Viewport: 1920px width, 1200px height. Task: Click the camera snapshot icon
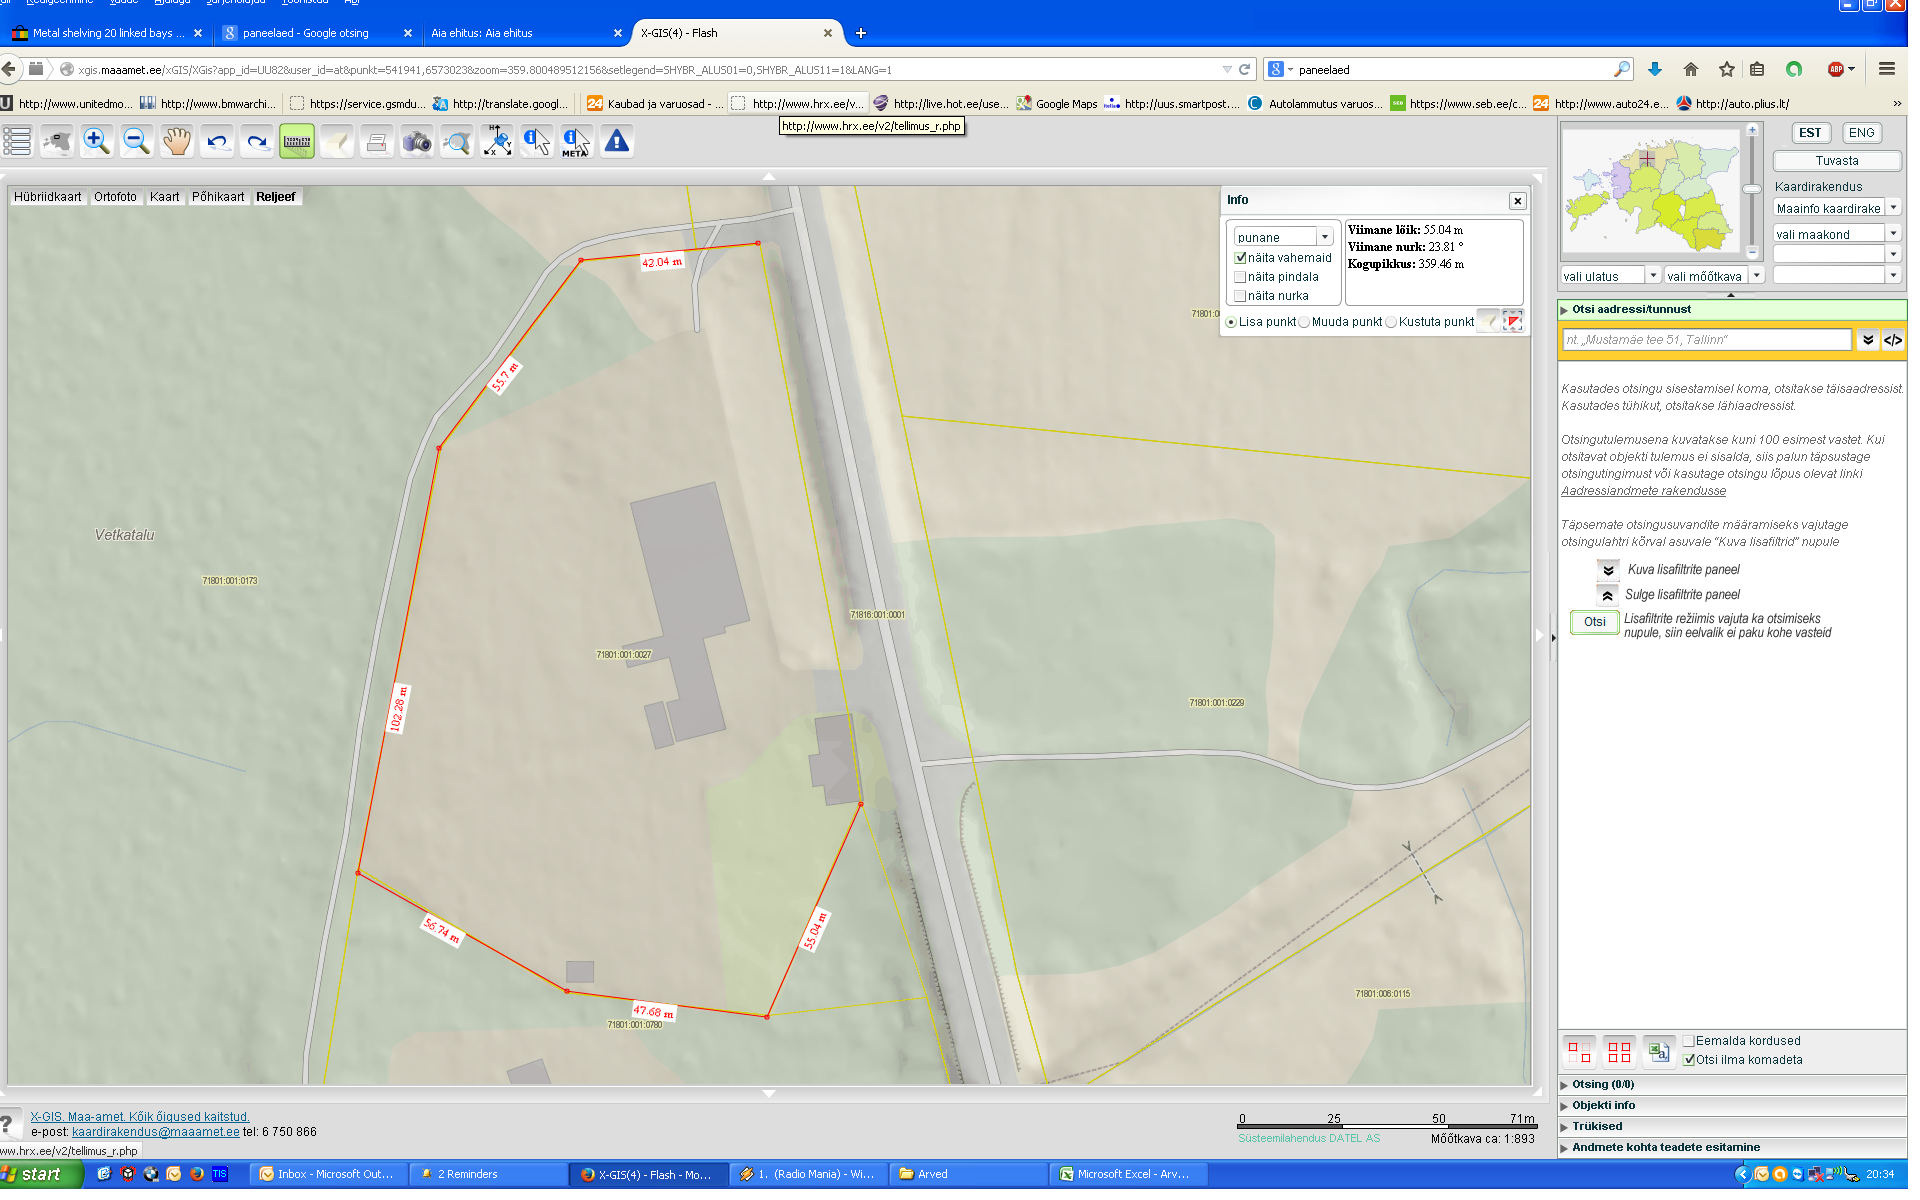(x=416, y=142)
